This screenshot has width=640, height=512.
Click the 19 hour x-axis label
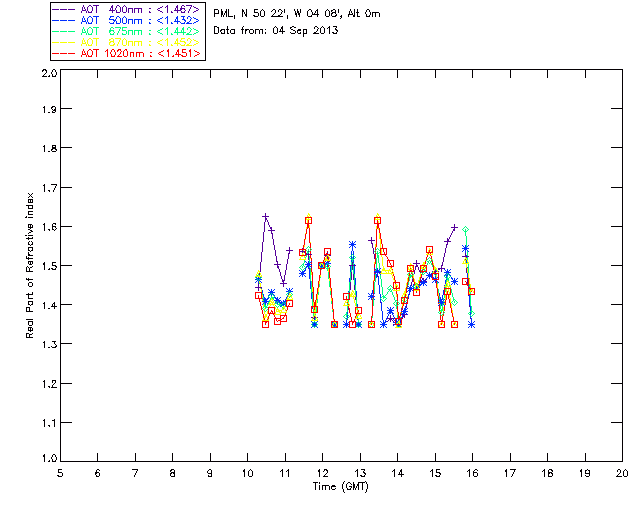click(585, 473)
